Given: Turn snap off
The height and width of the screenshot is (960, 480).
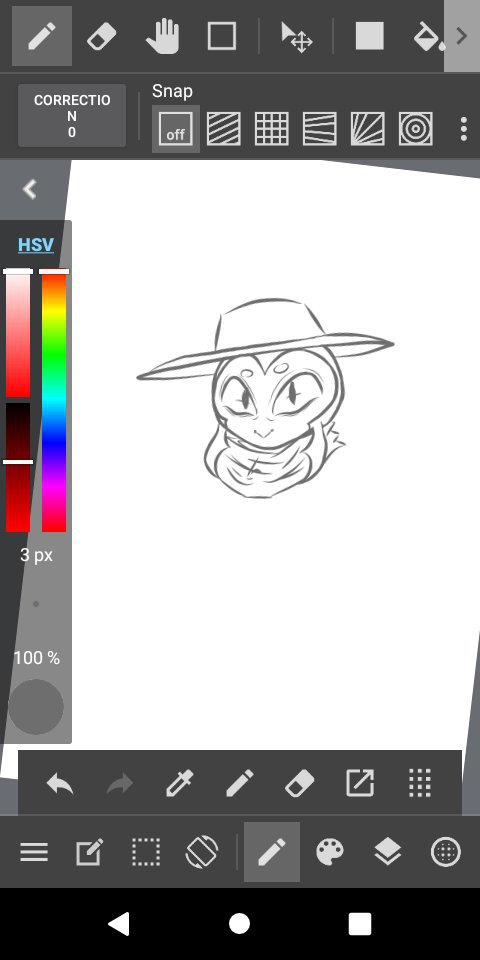Looking at the screenshot, I should (176, 129).
